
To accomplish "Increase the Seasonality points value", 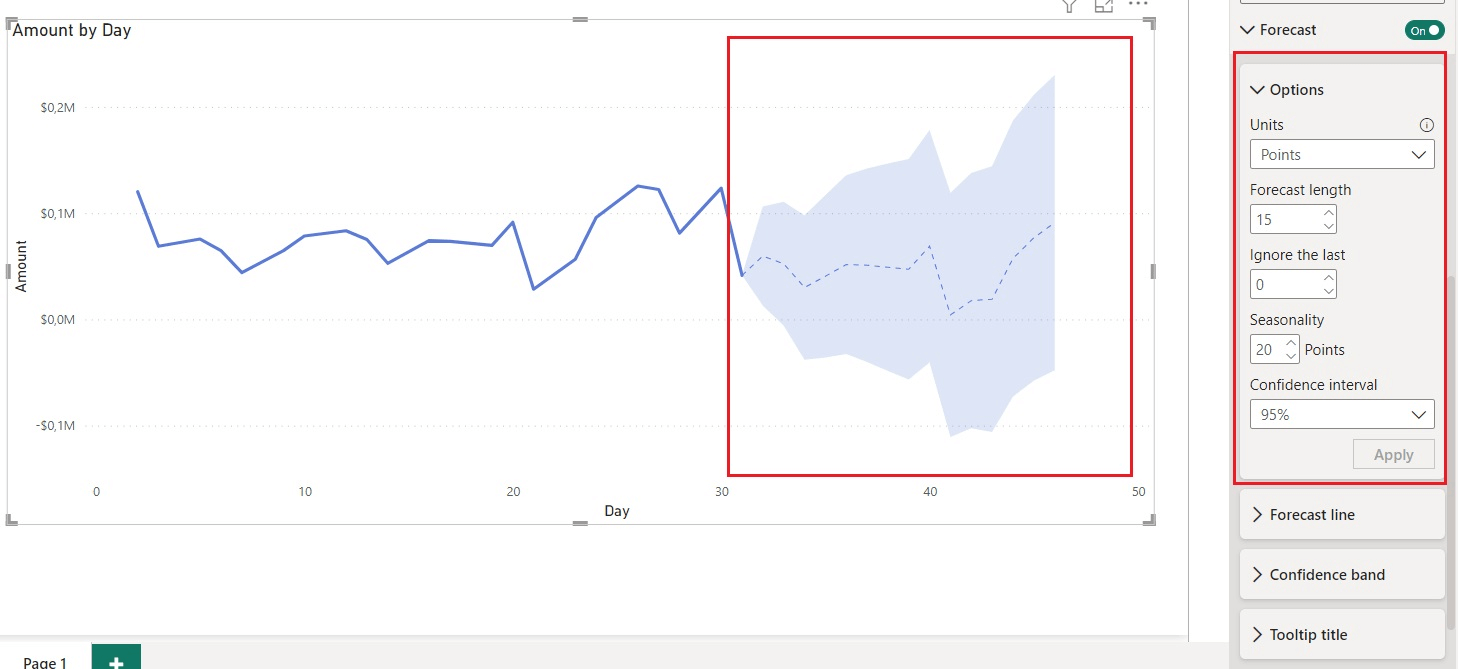I will pyautogui.click(x=1293, y=344).
